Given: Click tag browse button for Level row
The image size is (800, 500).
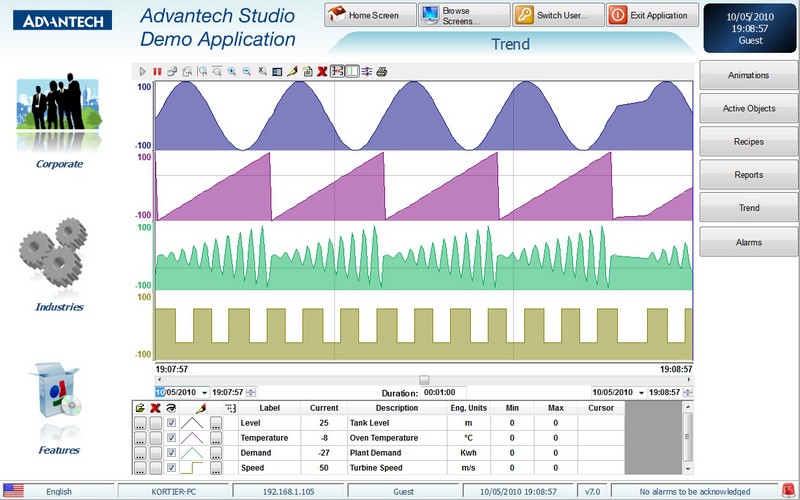Looking at the screenshot, I should [x=140, y=423].
